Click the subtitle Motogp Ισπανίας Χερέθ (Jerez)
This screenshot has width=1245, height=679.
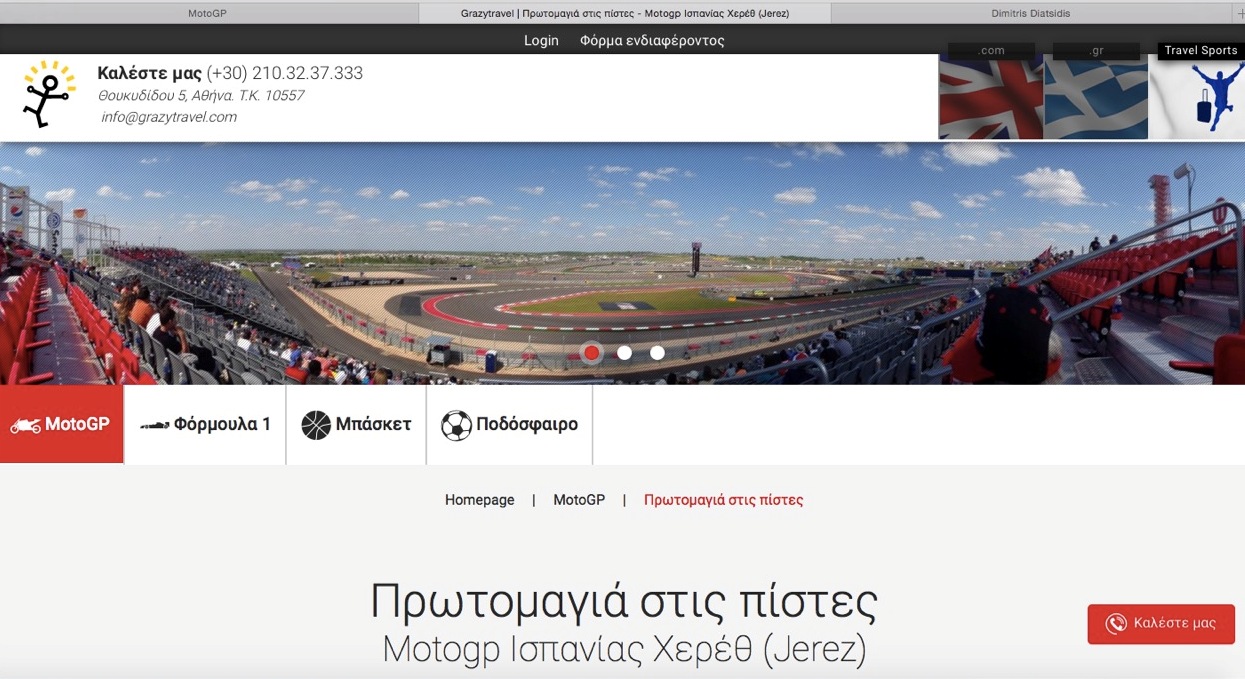click(x=624, y=650)
